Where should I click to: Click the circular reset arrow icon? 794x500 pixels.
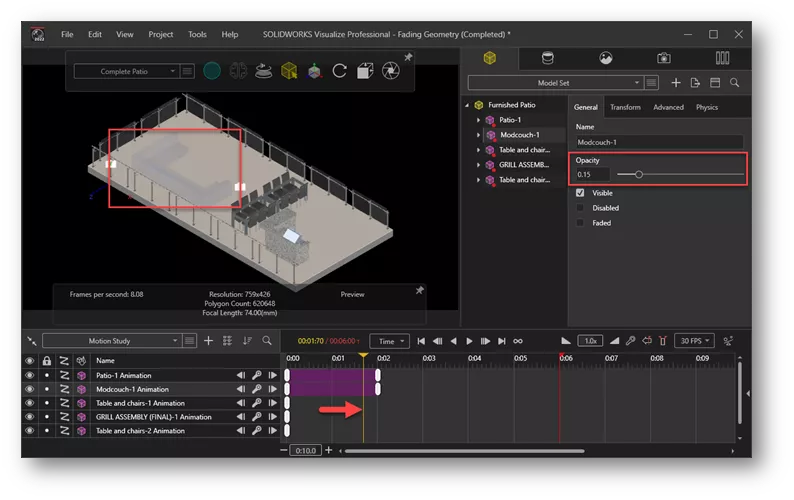(339, 71)
